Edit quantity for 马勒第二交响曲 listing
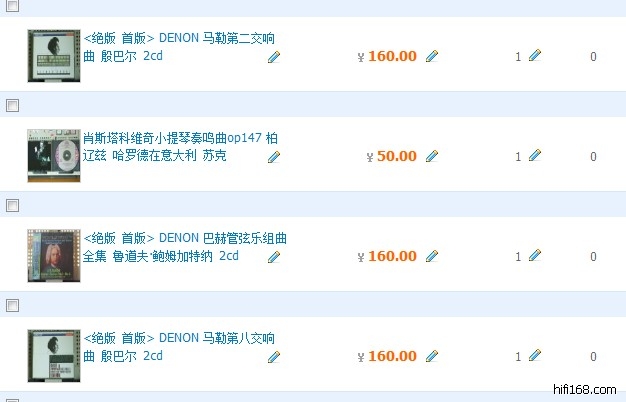Viewport: 626px width, 402px height. pyautogui.click(x=535, y=56)
